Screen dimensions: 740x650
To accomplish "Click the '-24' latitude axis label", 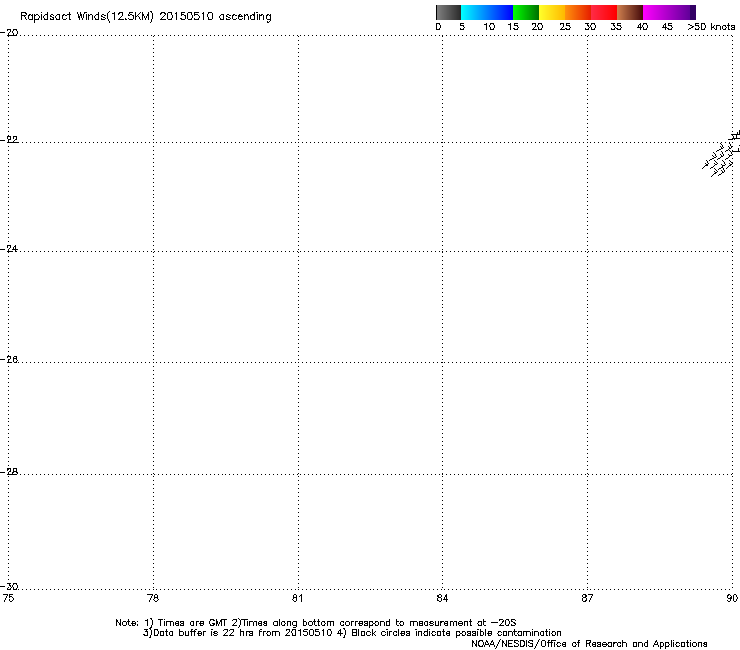I will point(9,249).
